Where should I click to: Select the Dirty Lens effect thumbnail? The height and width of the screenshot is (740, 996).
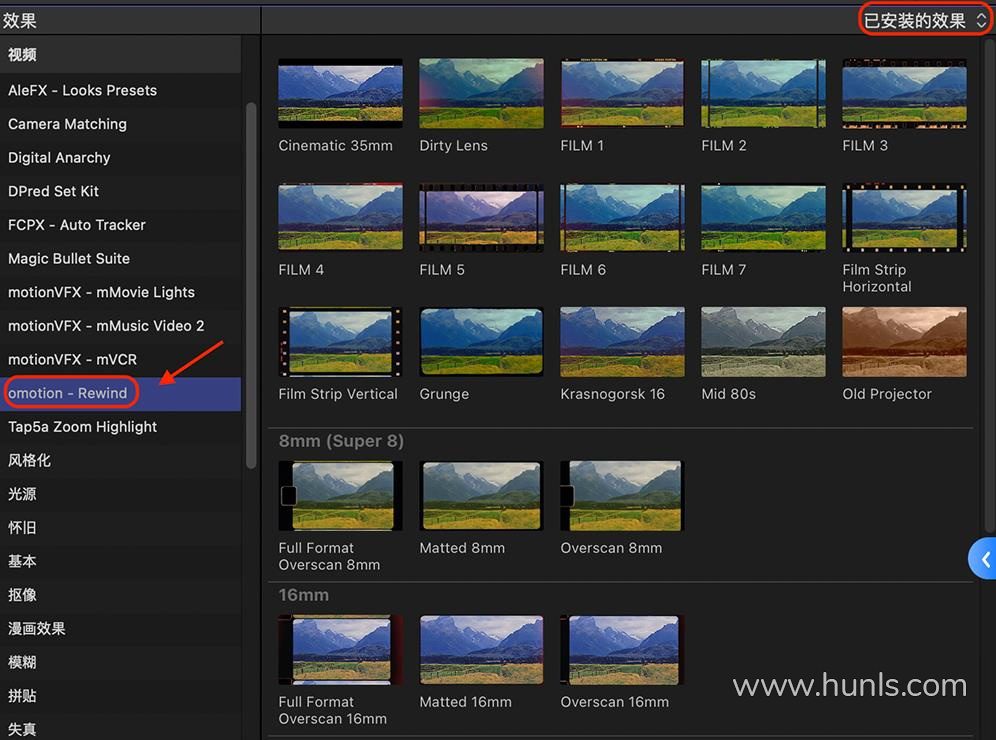click(481, 93)
